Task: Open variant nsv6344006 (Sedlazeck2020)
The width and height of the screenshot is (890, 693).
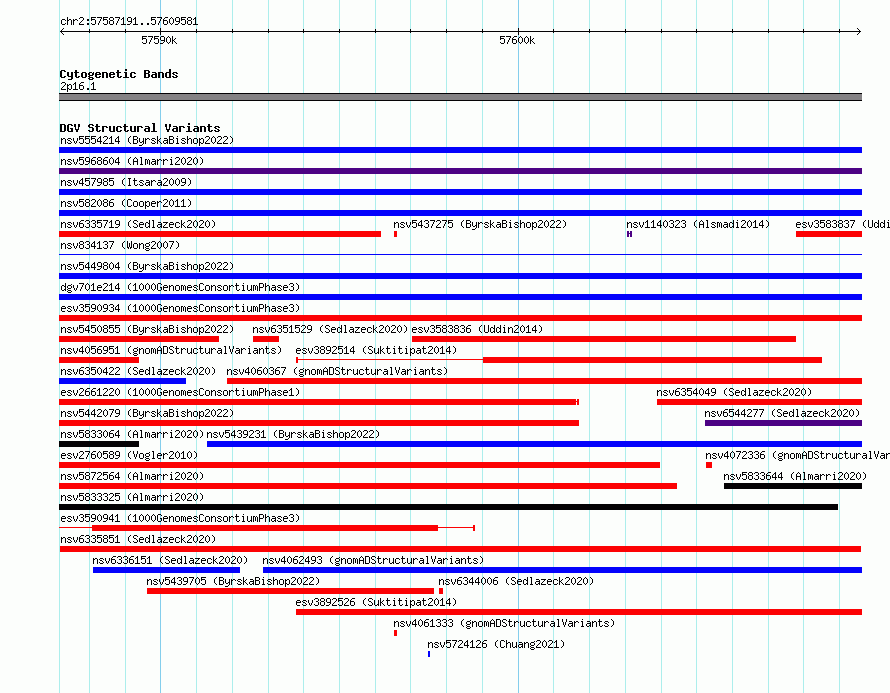Action: pyautogui.click(x=516, y=581)
